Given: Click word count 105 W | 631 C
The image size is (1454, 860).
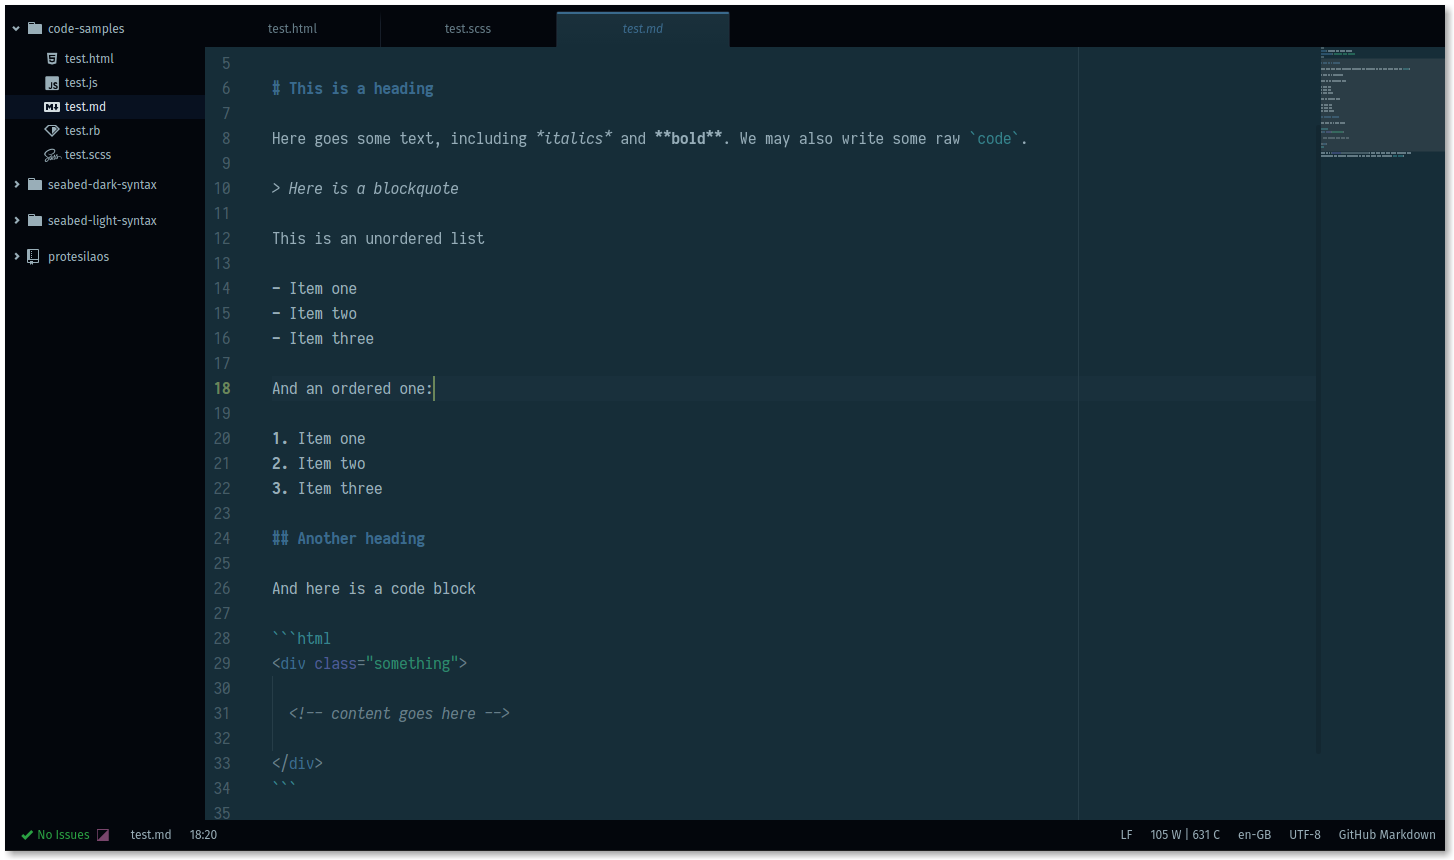Looking at the screenshot, I should click(x=1185, y=835).
